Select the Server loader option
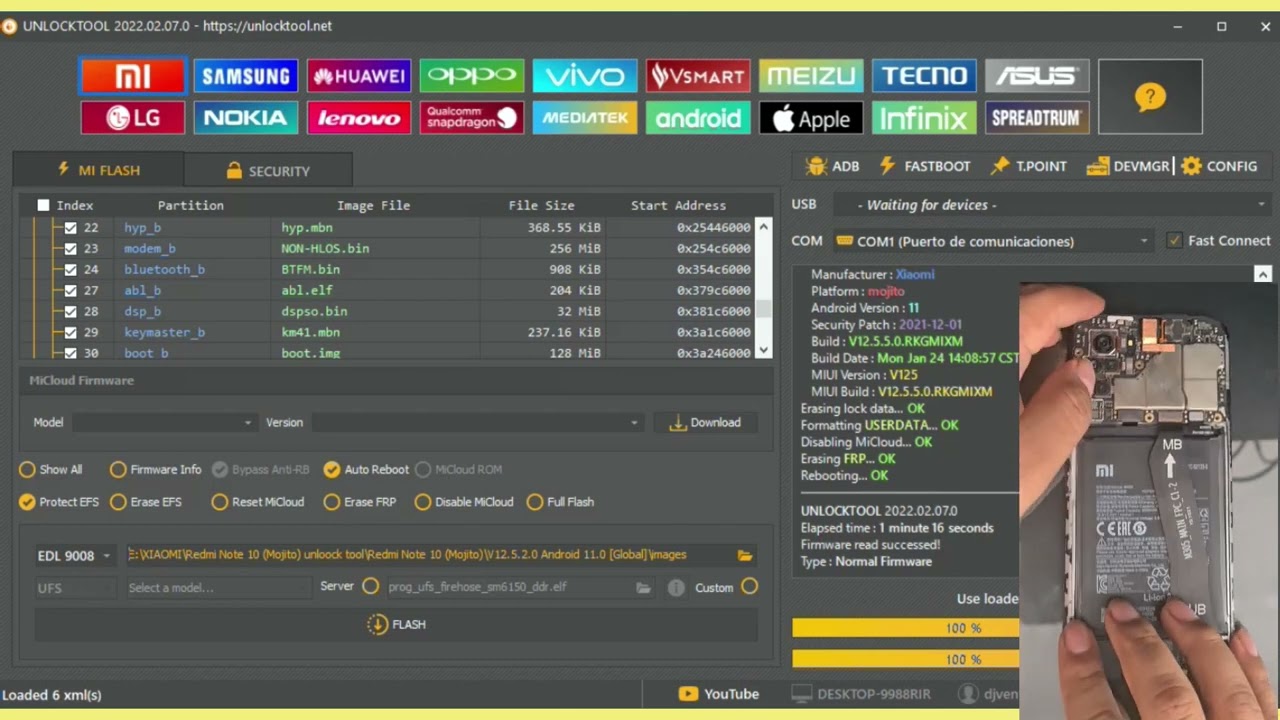 click(371, 587)
